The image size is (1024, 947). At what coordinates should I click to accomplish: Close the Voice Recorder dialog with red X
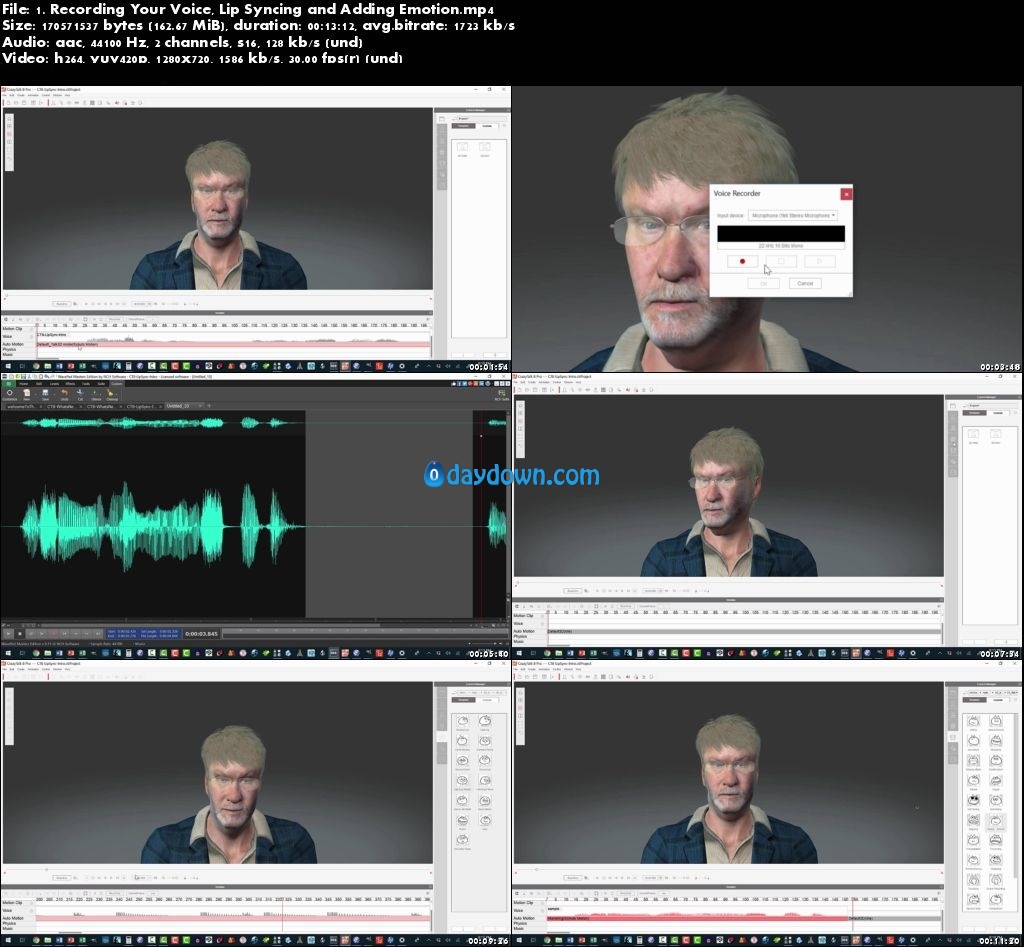tap(846, 194)
